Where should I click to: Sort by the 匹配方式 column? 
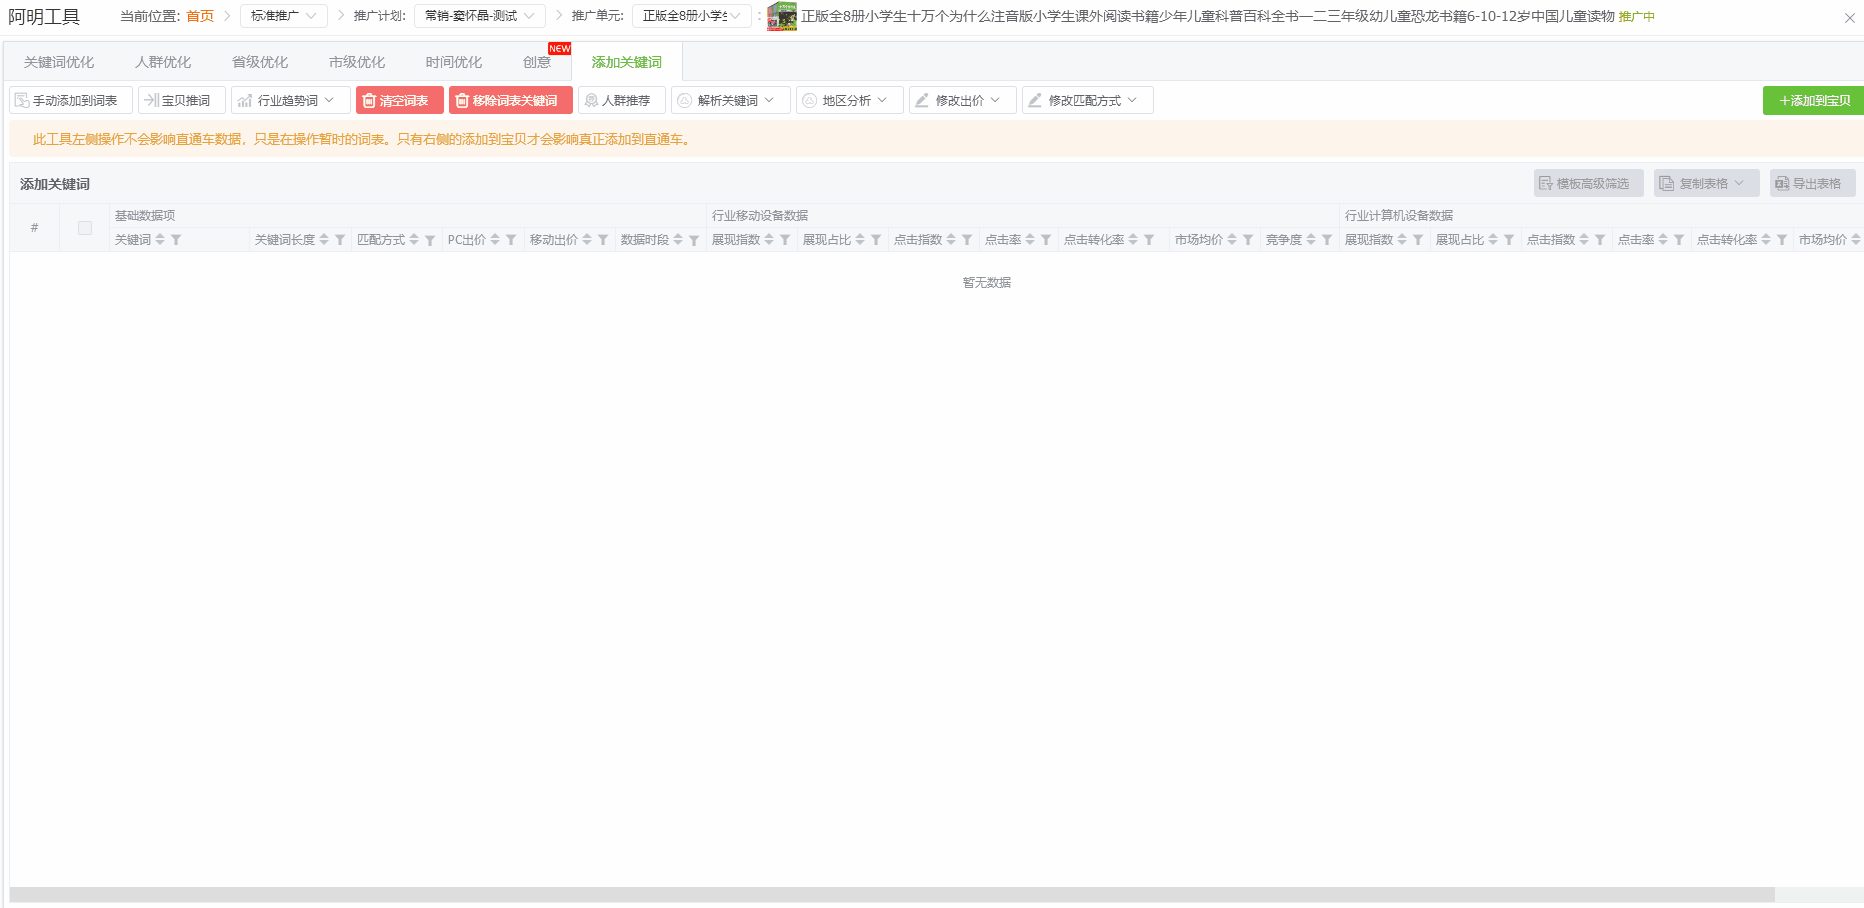tap(414, 240)
